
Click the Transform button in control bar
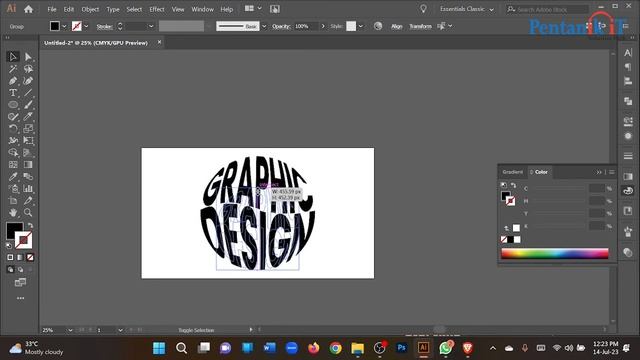tap(420, 26)
